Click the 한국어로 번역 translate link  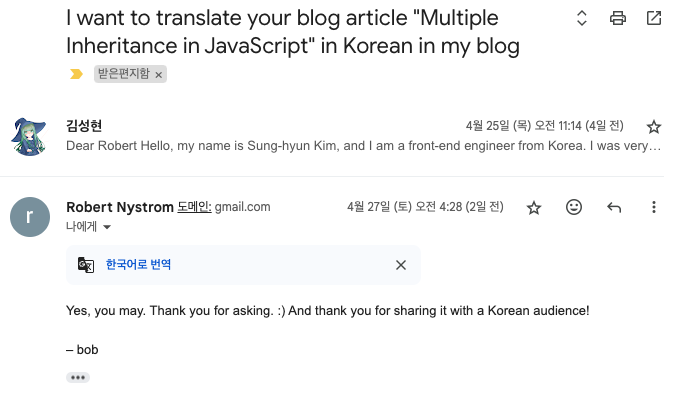(x=138, y=265)
